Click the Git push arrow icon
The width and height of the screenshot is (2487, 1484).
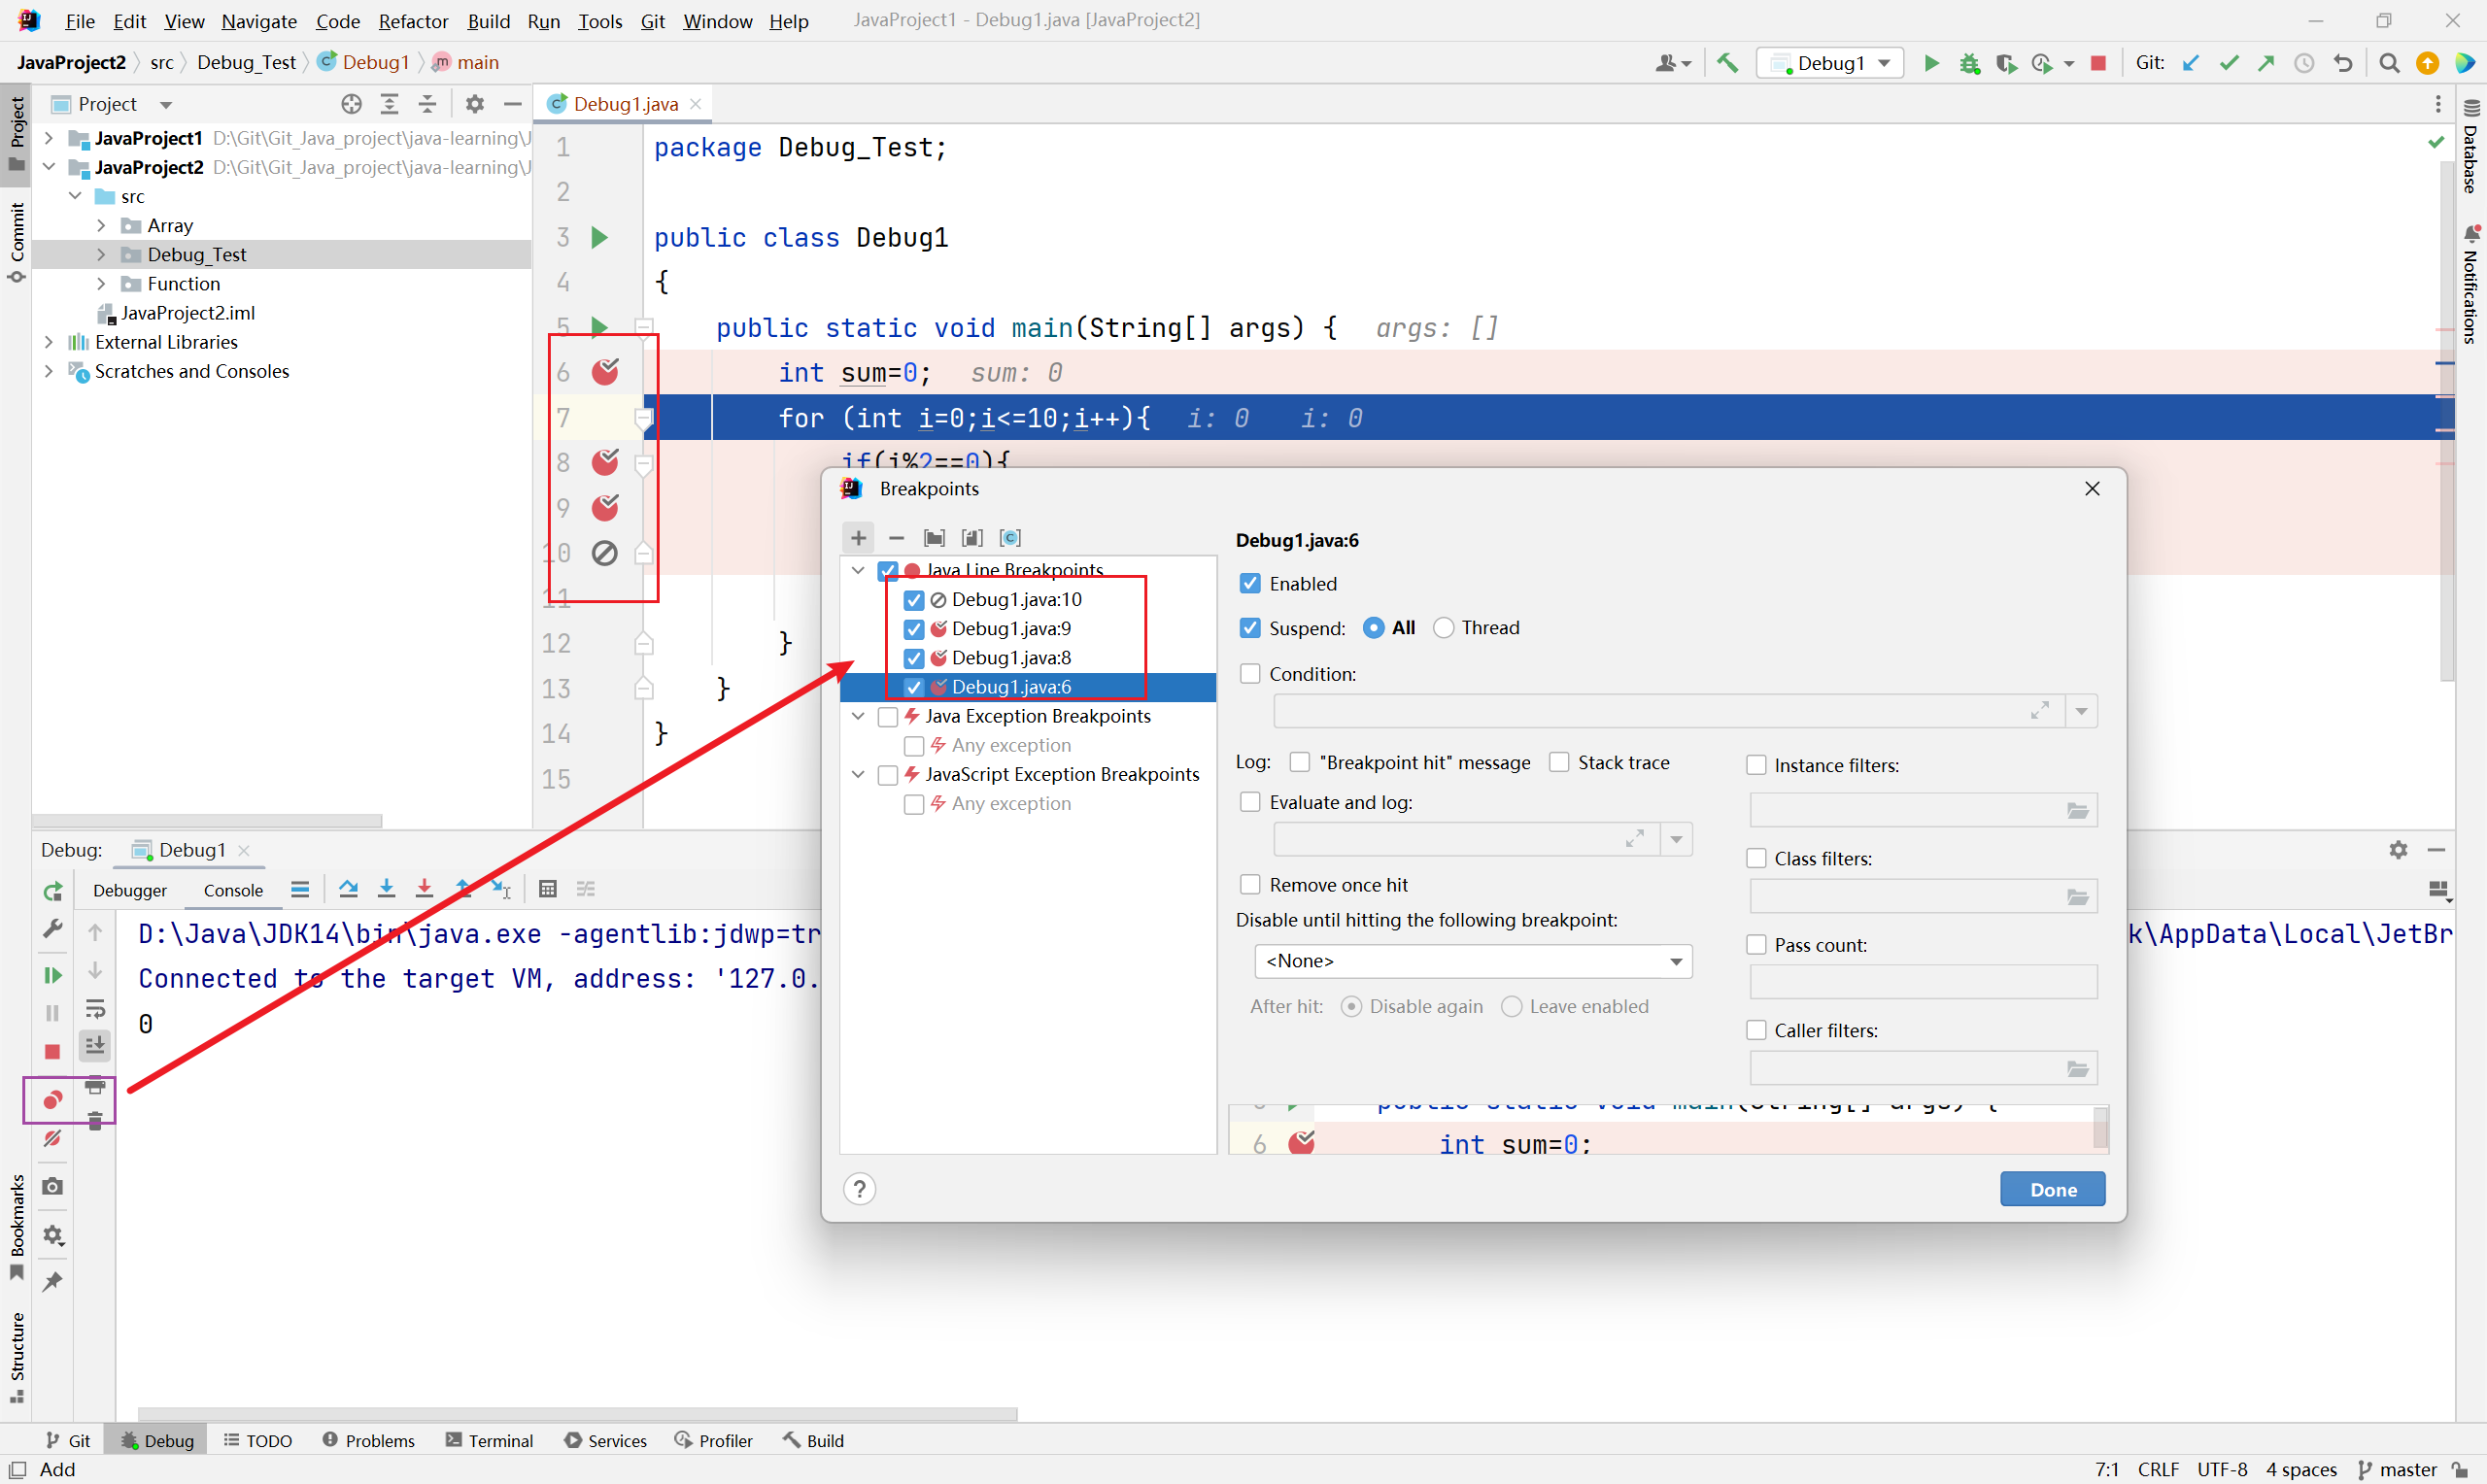(x=2266, y=62)
